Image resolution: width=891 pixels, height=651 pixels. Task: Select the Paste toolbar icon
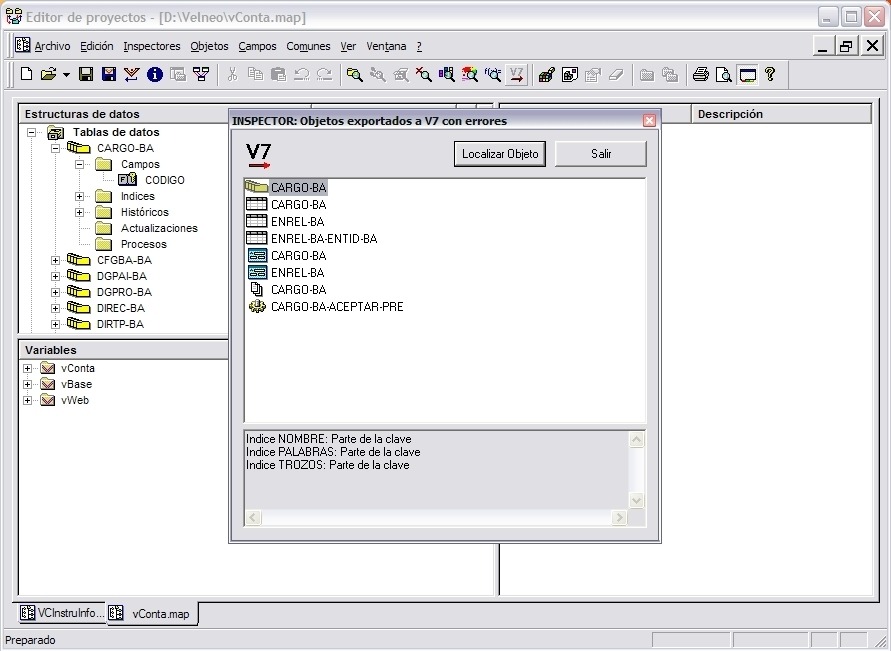(x=279, y=74)
